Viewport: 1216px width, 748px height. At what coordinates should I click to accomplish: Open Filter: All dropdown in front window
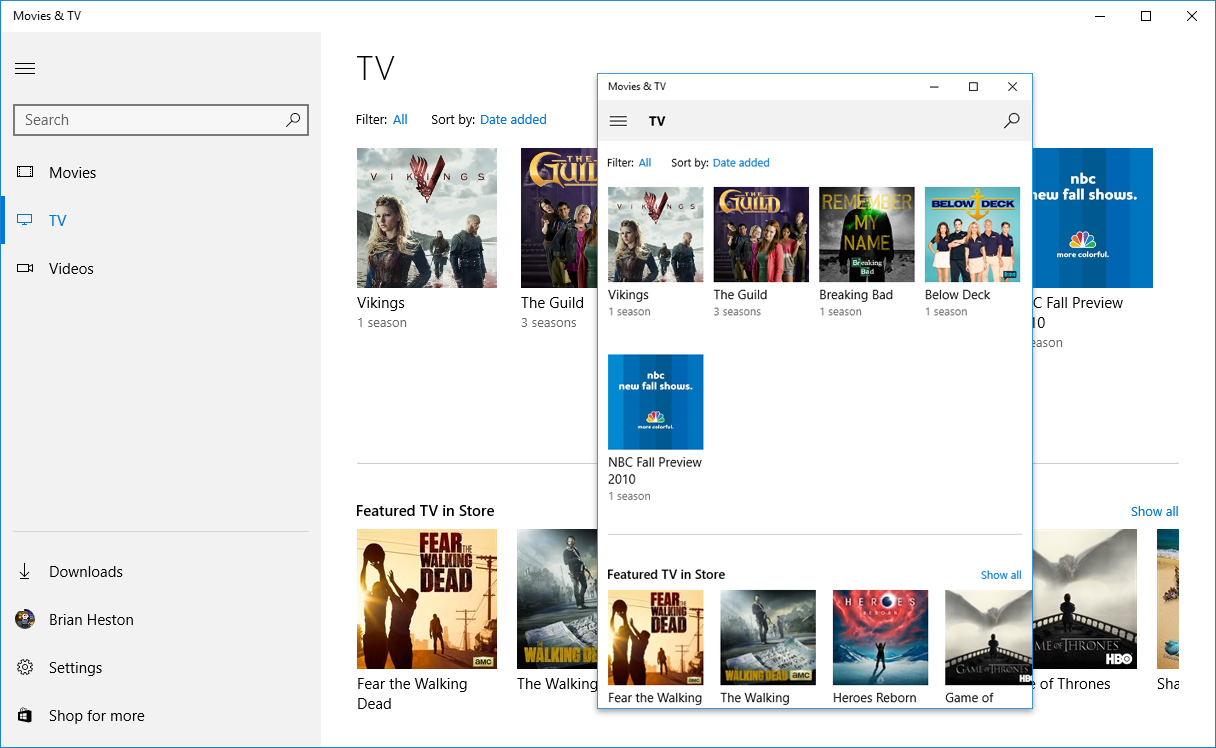(645, 163)
